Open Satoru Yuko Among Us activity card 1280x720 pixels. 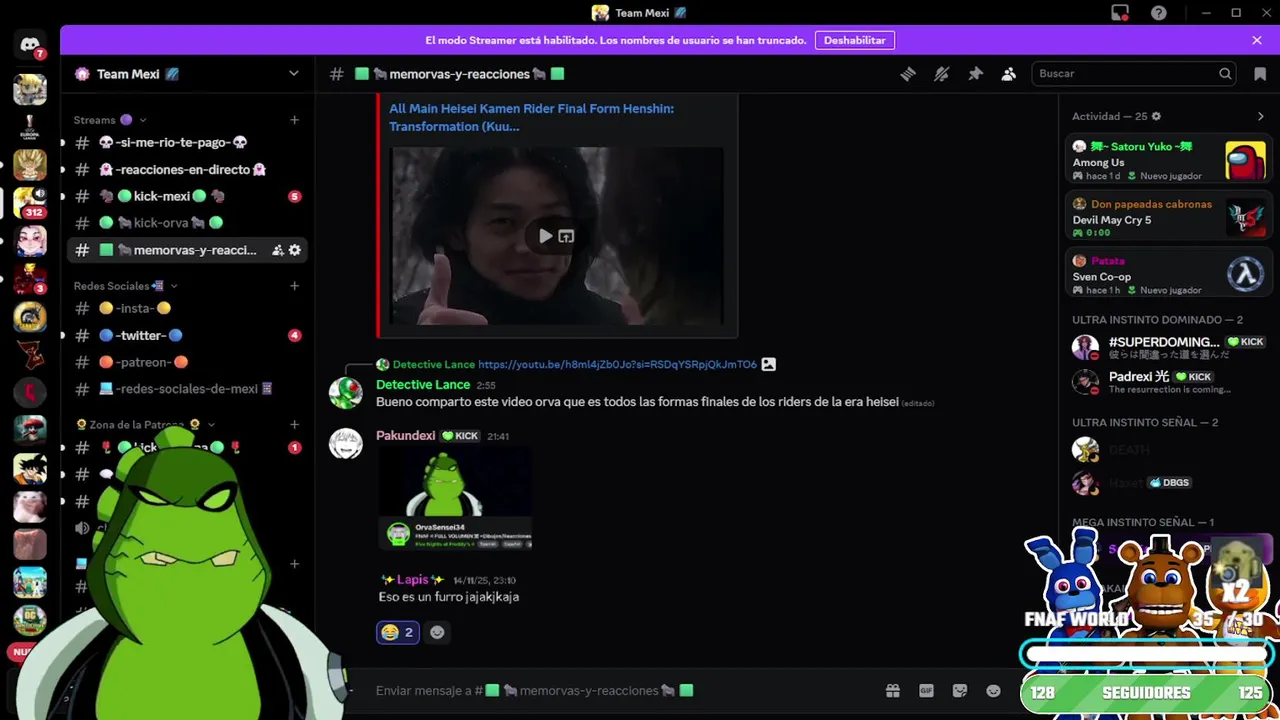(1168, 161)
